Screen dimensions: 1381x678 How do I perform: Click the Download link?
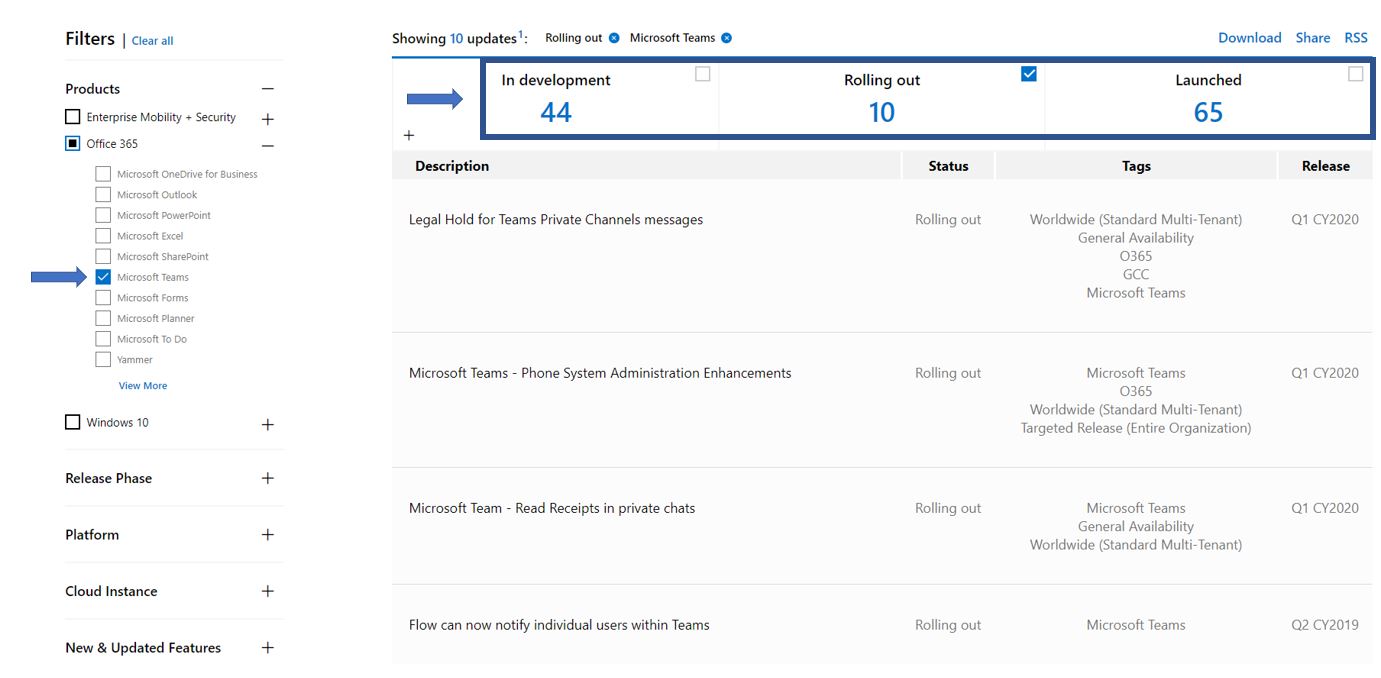point(1249,38)
